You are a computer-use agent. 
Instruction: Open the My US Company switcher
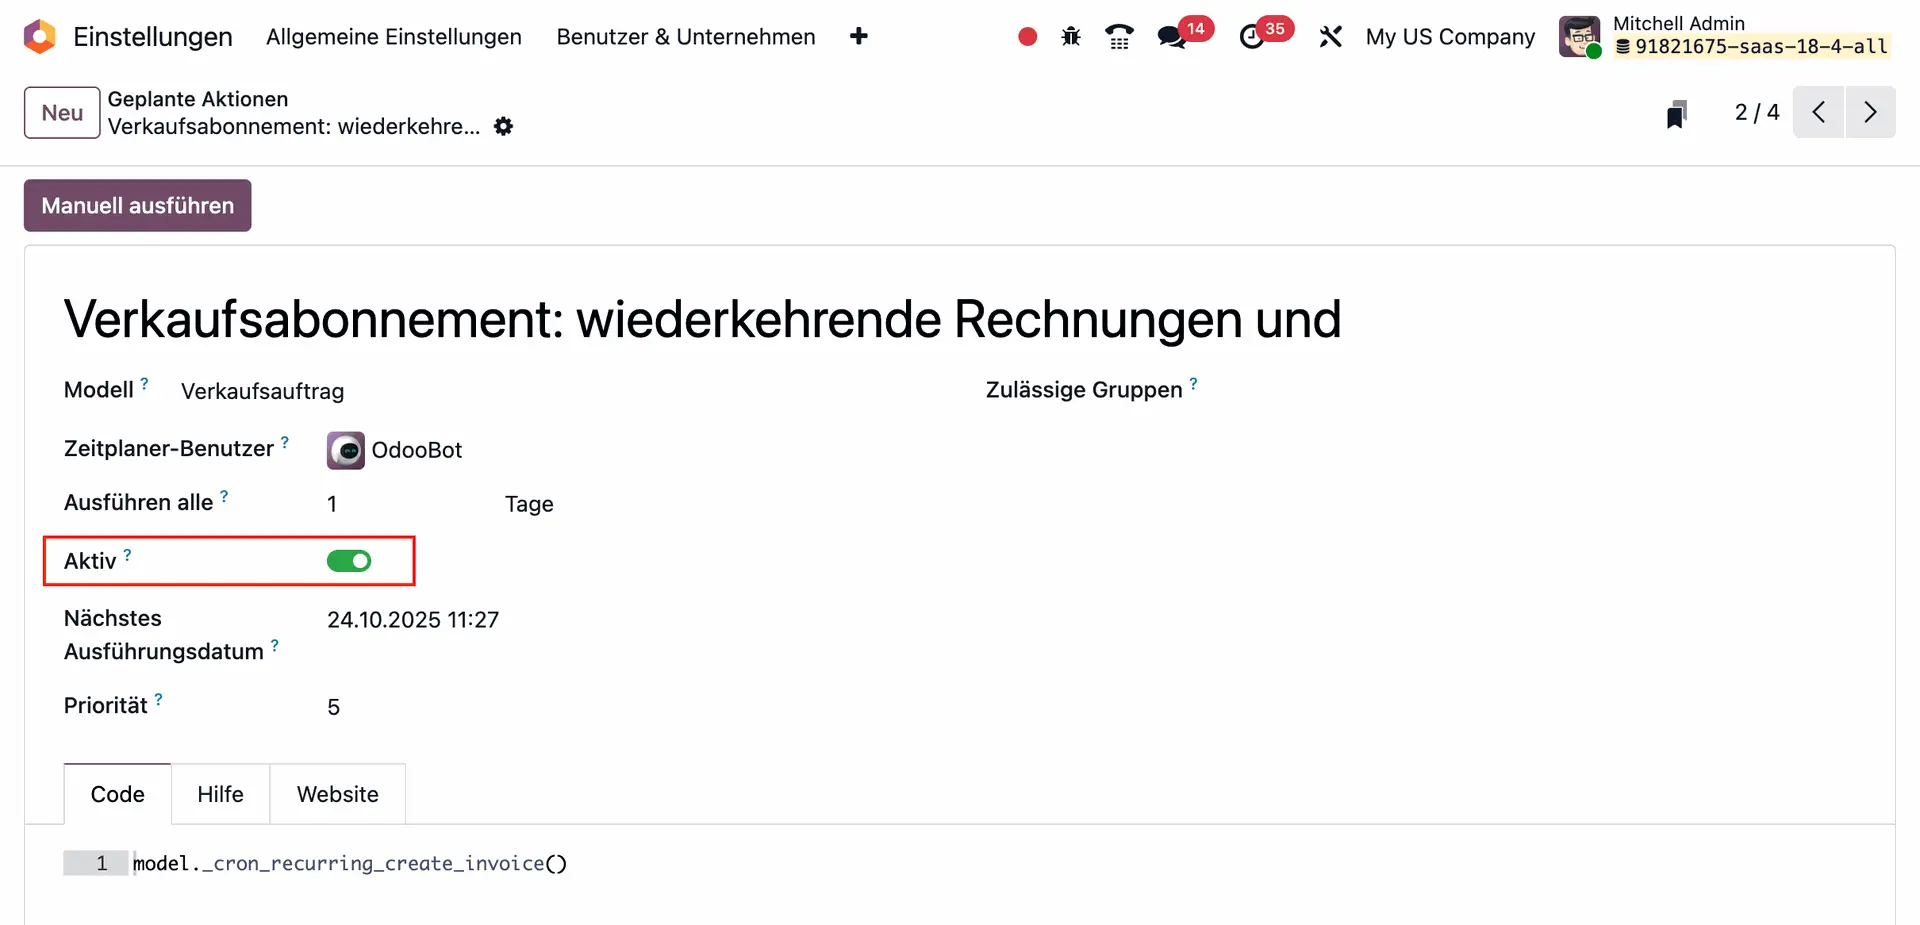coord(1449,37)
